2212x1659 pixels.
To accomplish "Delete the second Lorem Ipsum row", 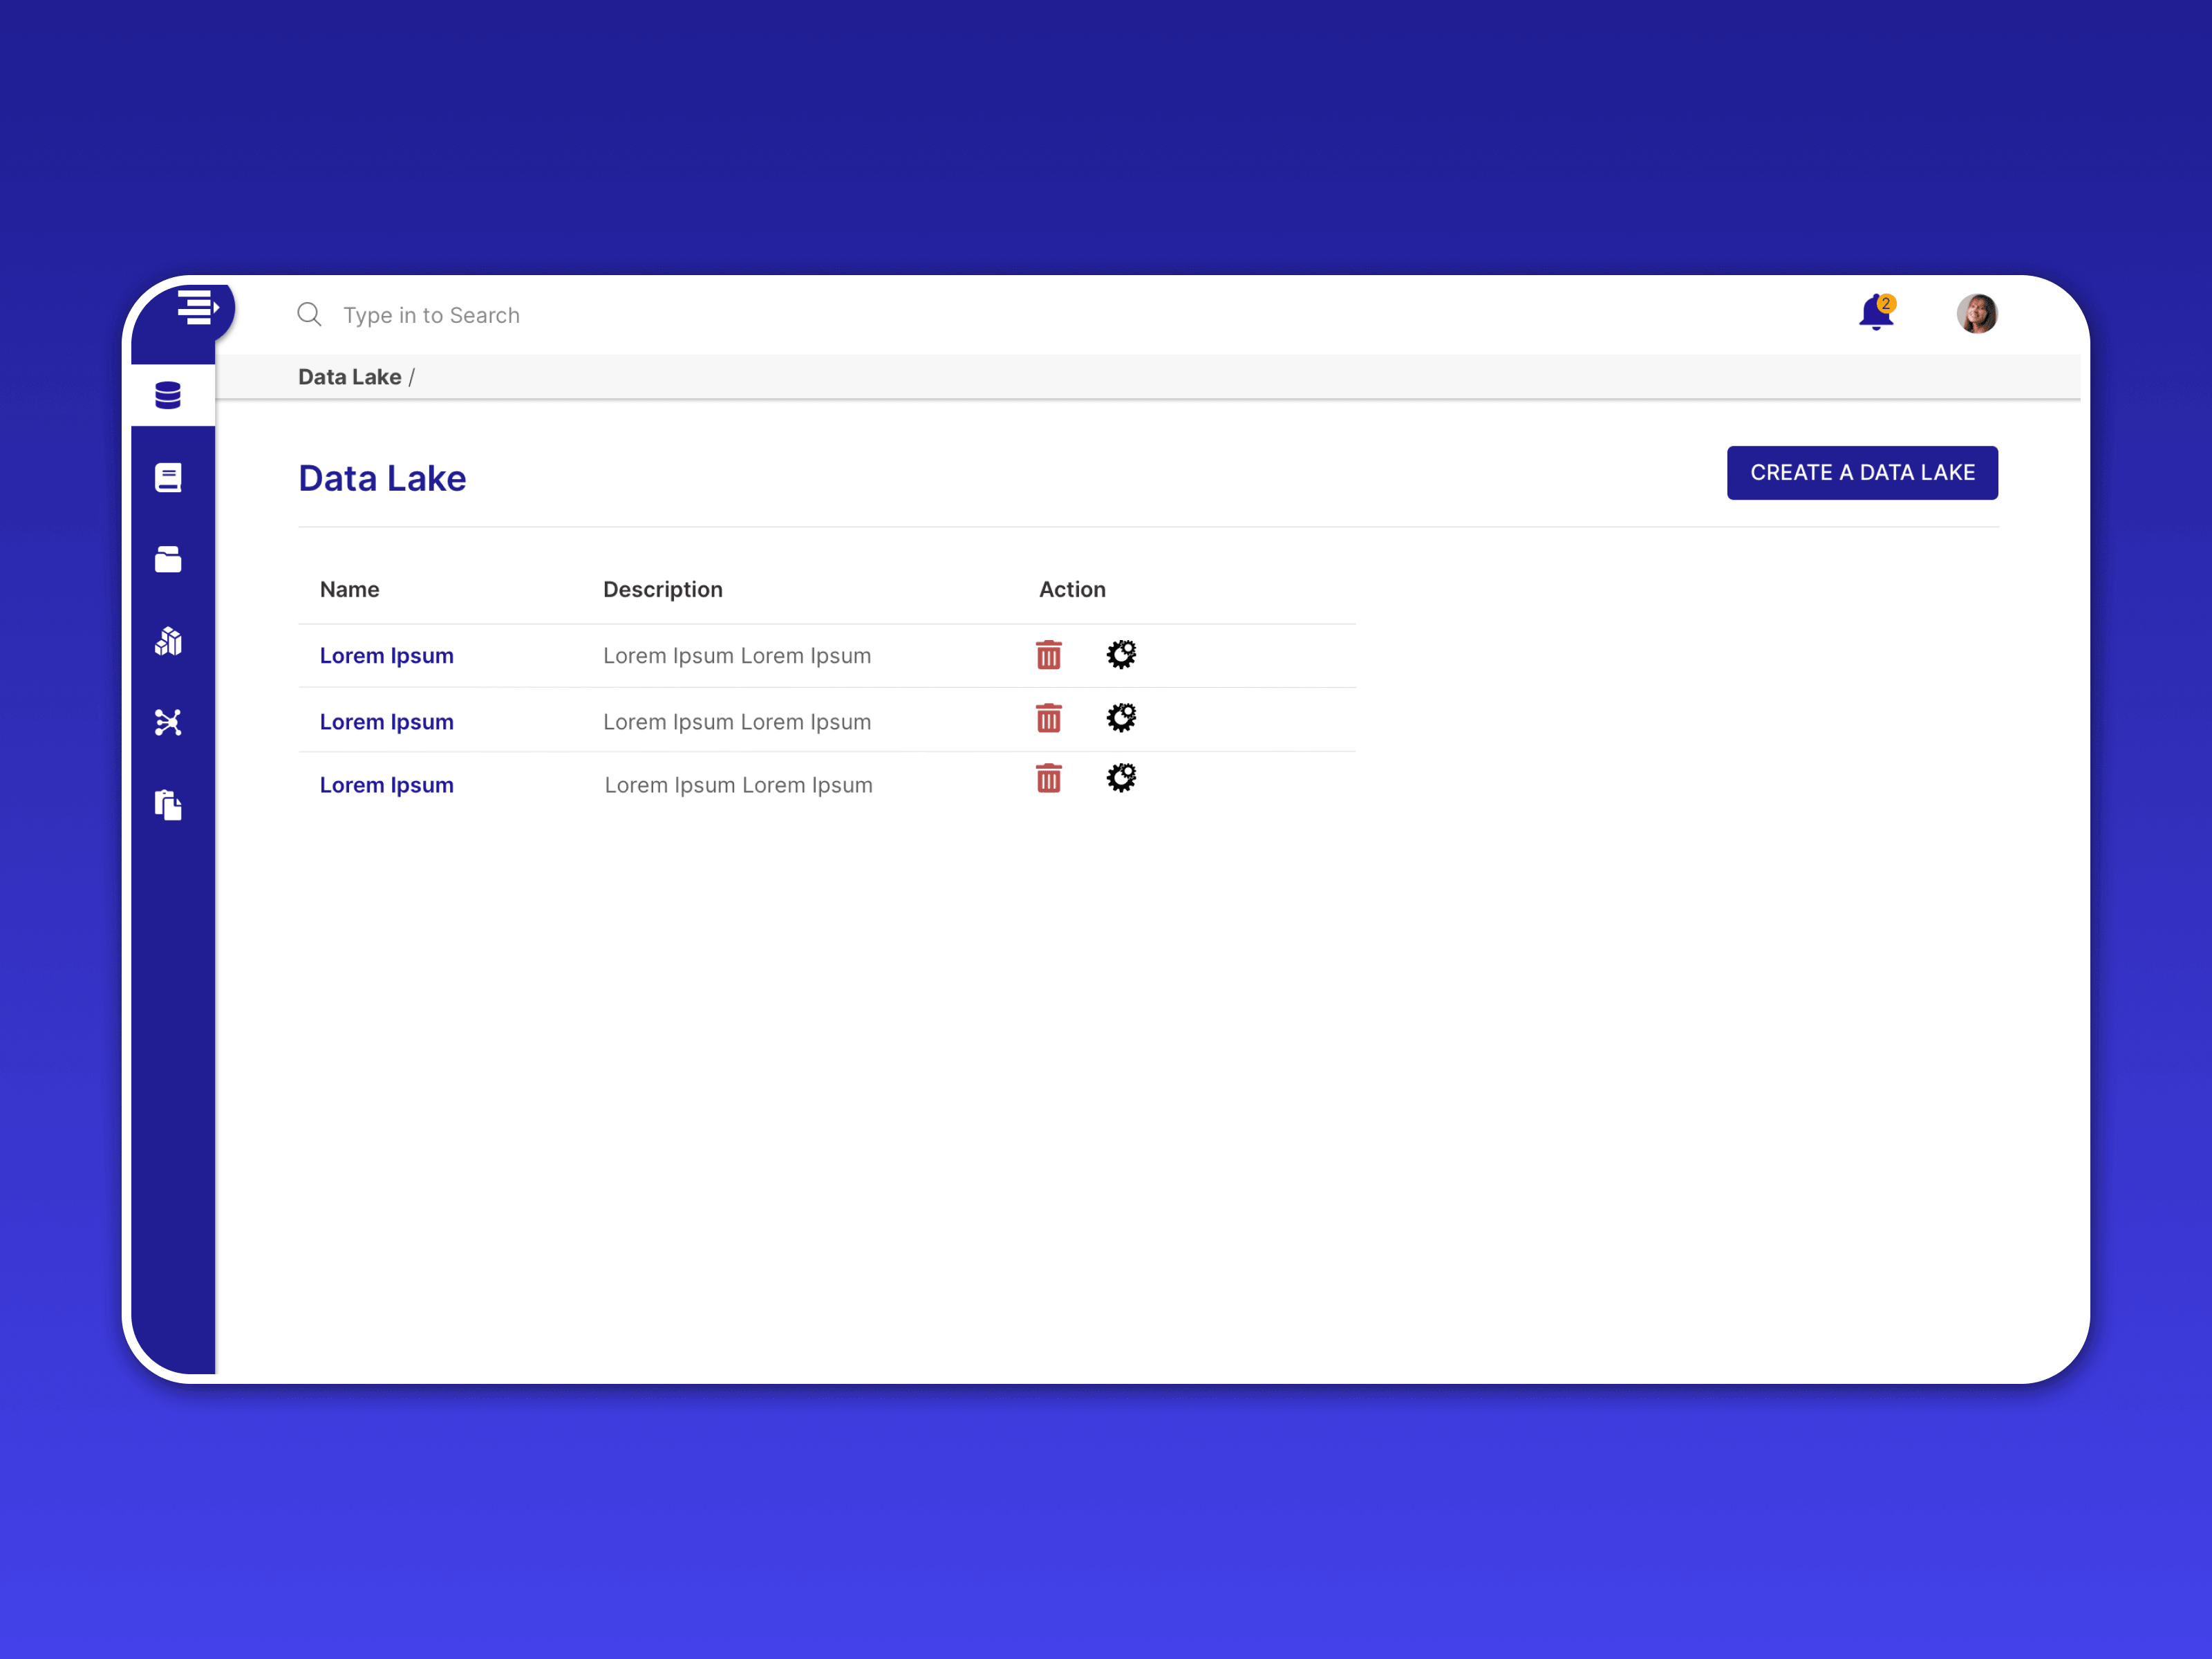I will tap(1048, 718).
